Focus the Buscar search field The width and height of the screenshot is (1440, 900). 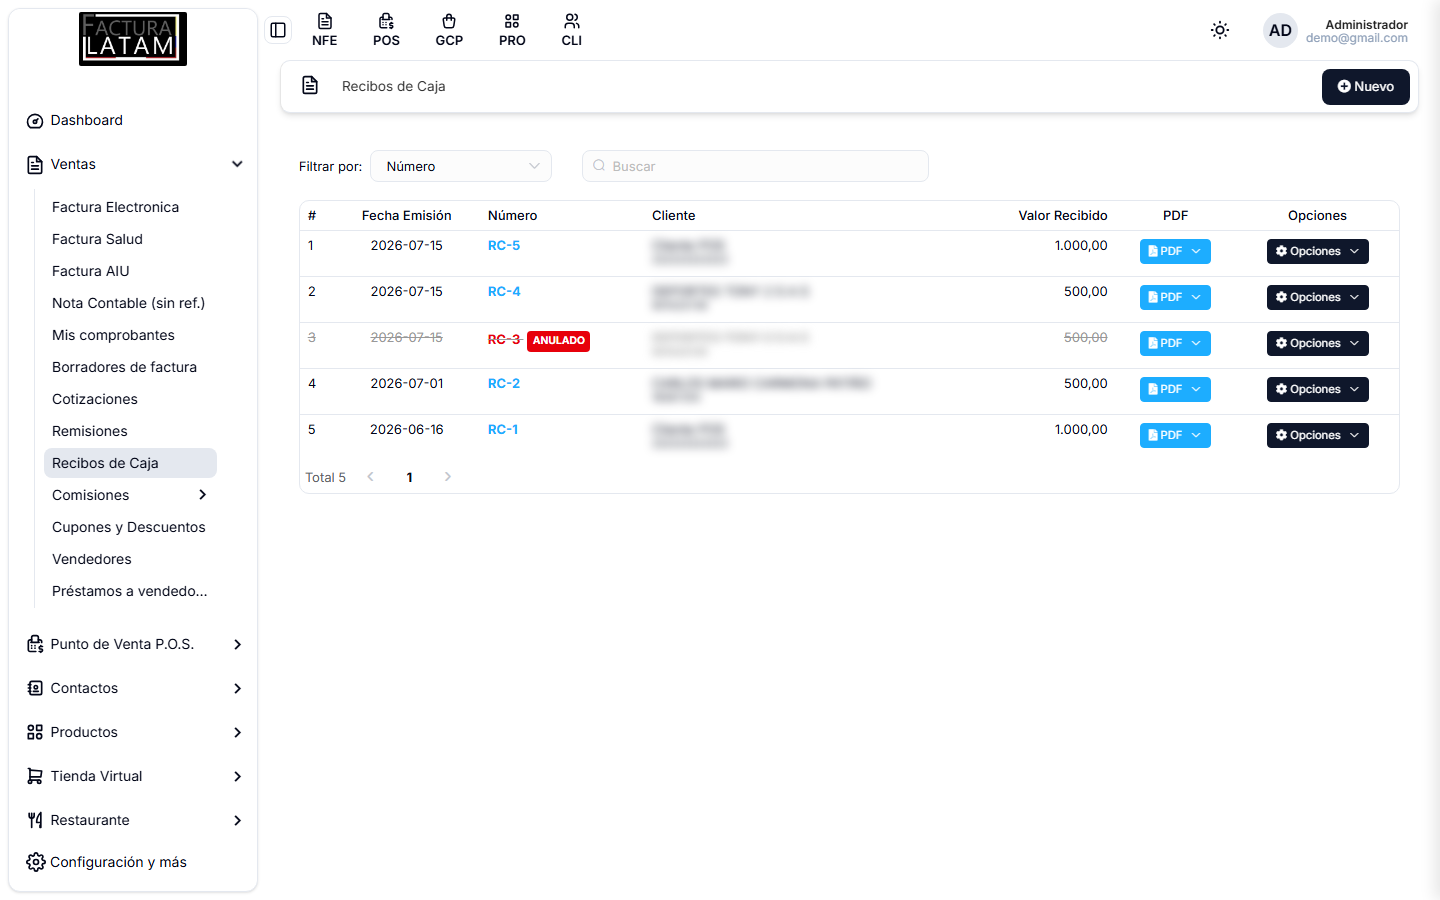pos(755,166)
